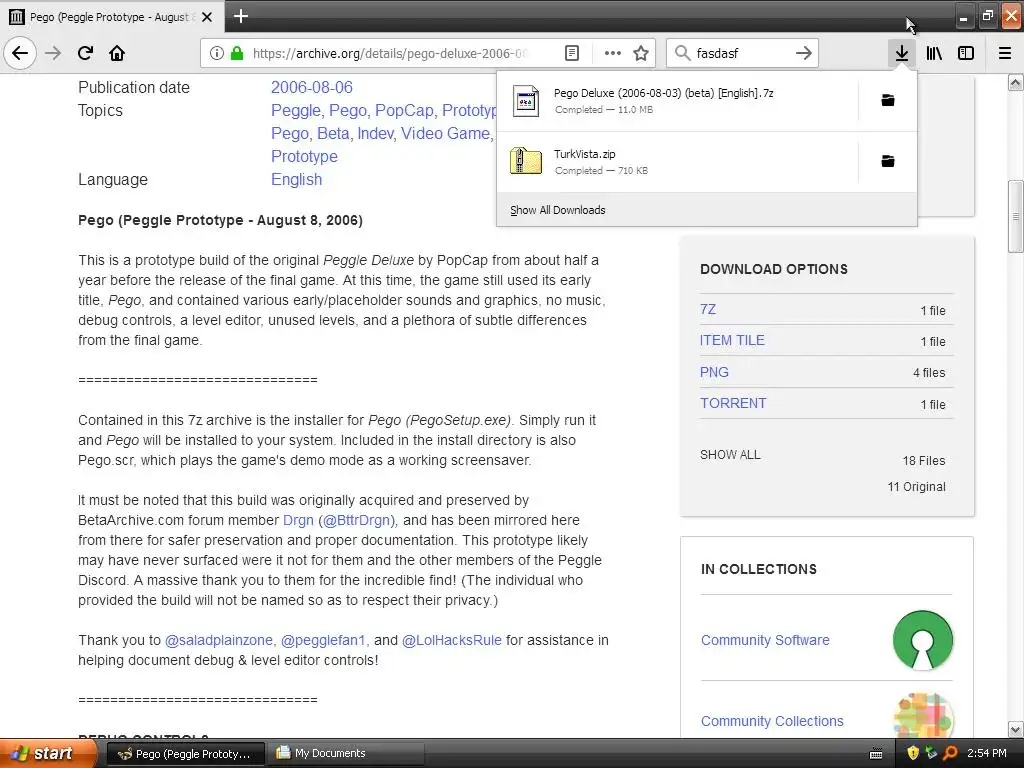Open the @pegglefan1 link
This screenshot has width=1024, height=768.
323,641
